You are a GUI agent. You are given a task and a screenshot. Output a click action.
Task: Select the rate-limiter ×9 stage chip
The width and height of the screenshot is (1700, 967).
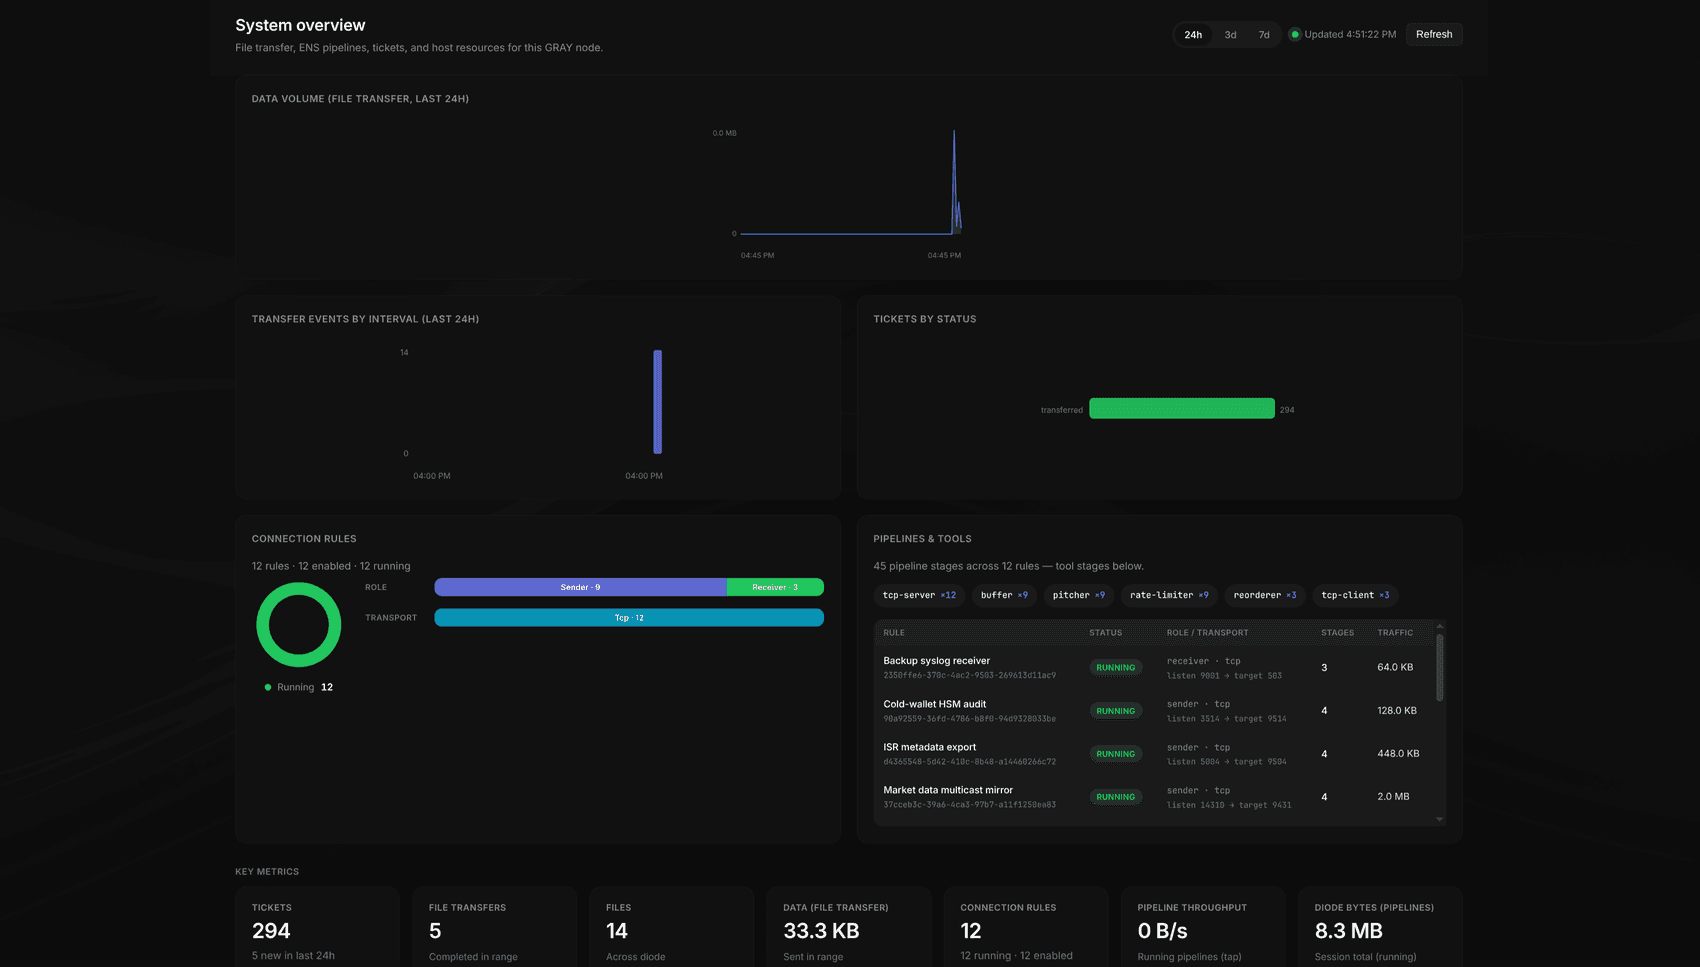point(1169,595)
